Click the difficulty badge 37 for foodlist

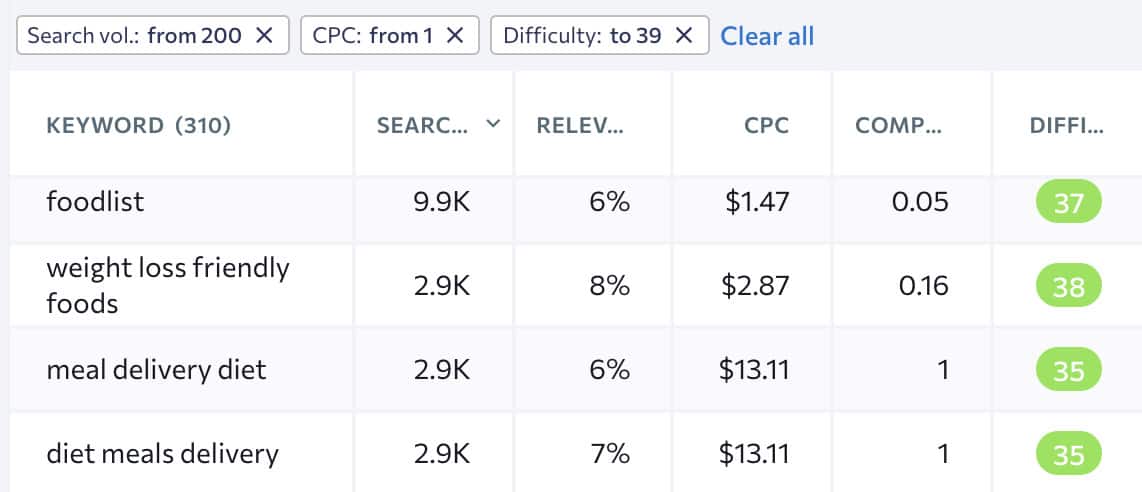click(1068, 203)
